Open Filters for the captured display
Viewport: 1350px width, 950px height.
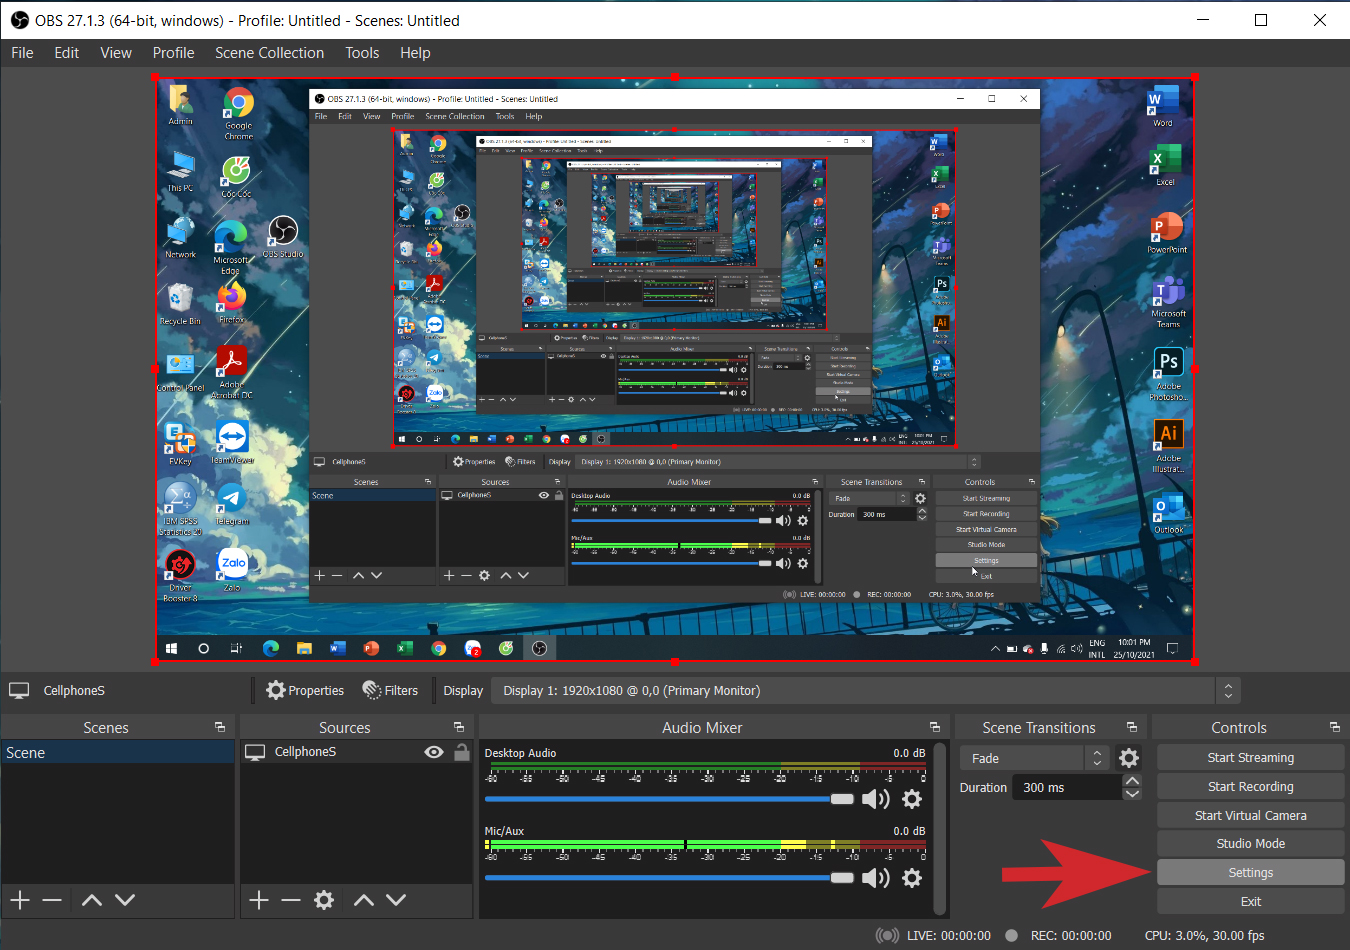click(x=391, y=690)
